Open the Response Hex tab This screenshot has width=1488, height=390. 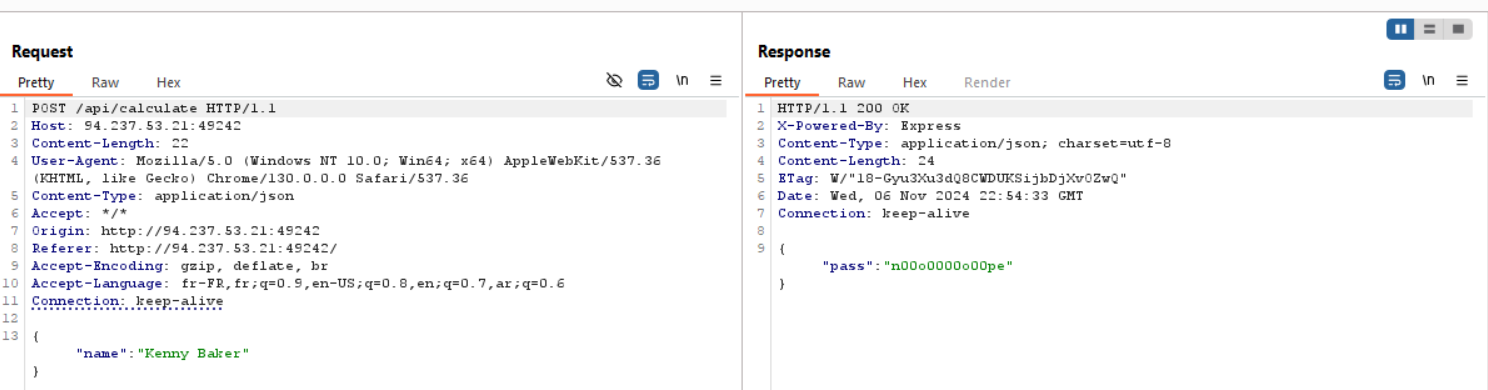tap(915, 83)
